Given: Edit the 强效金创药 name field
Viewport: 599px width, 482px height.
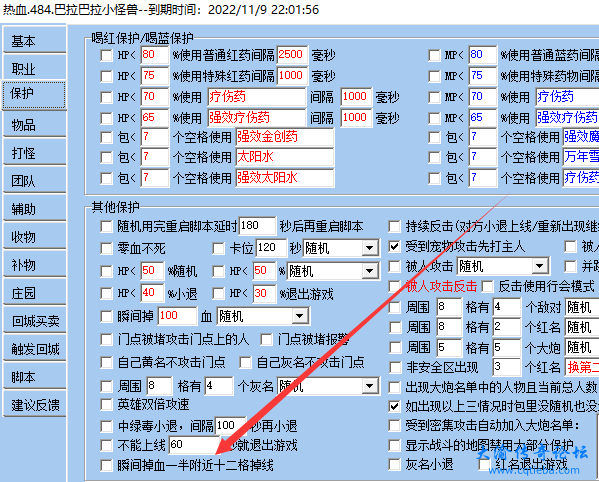Looking at the screenshot, I should [x=285, y=137].
